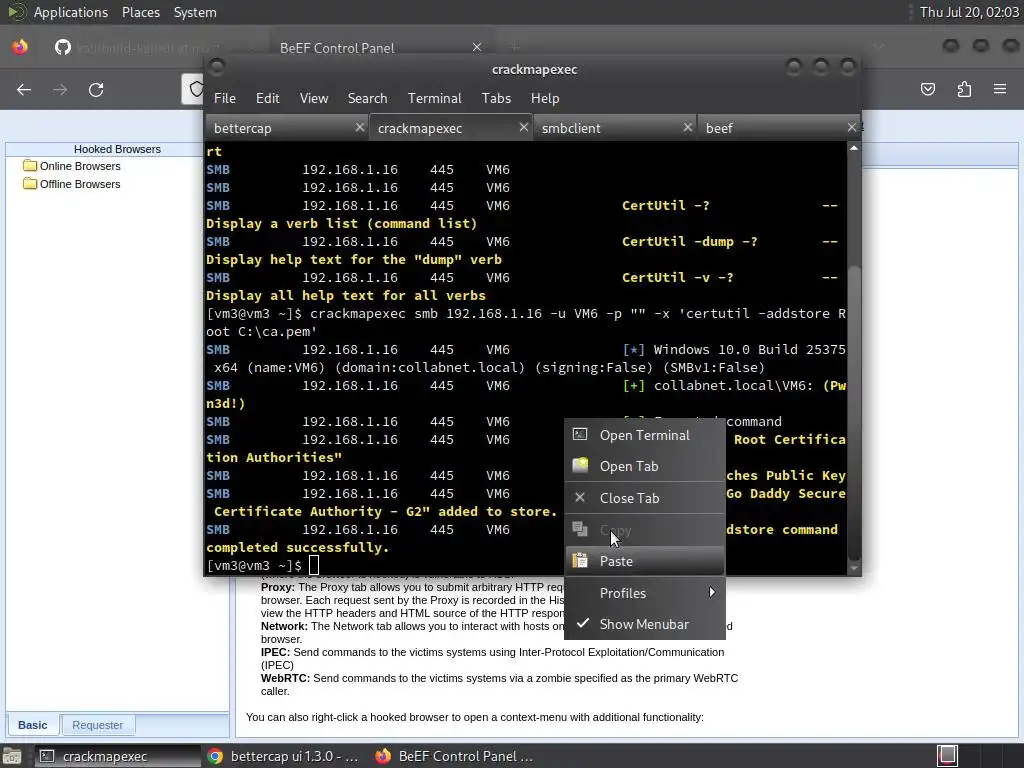The height and width of the screenshot is (768, 1024).
Task: Click the Hooked Browsers panel header in BeEF
Action: click(117, 149)
